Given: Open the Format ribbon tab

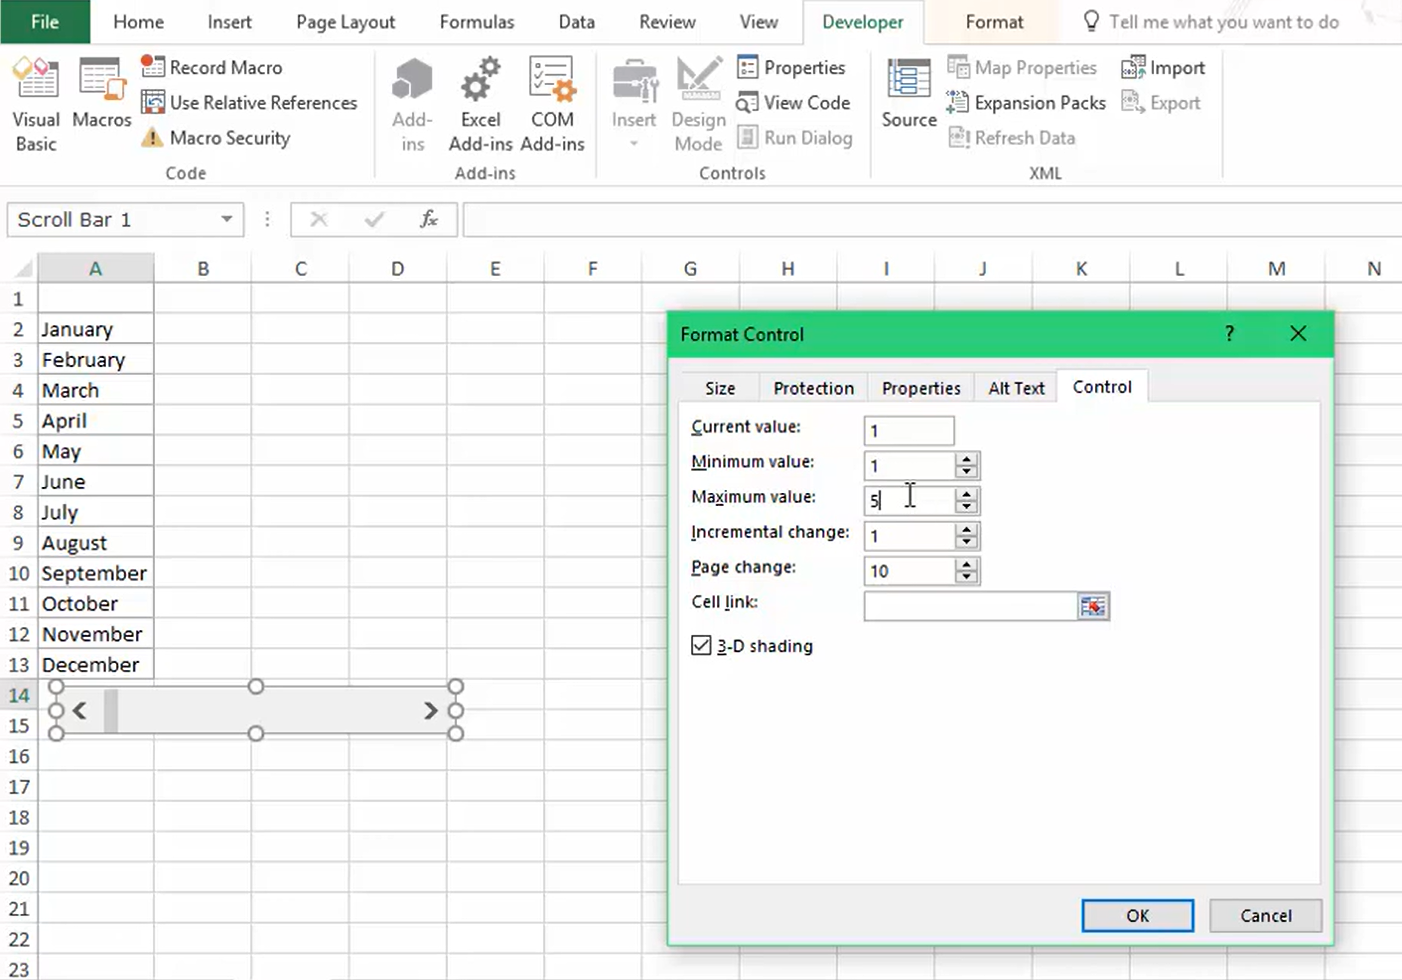Looking at the screenshot, I should tap(994, 21).
